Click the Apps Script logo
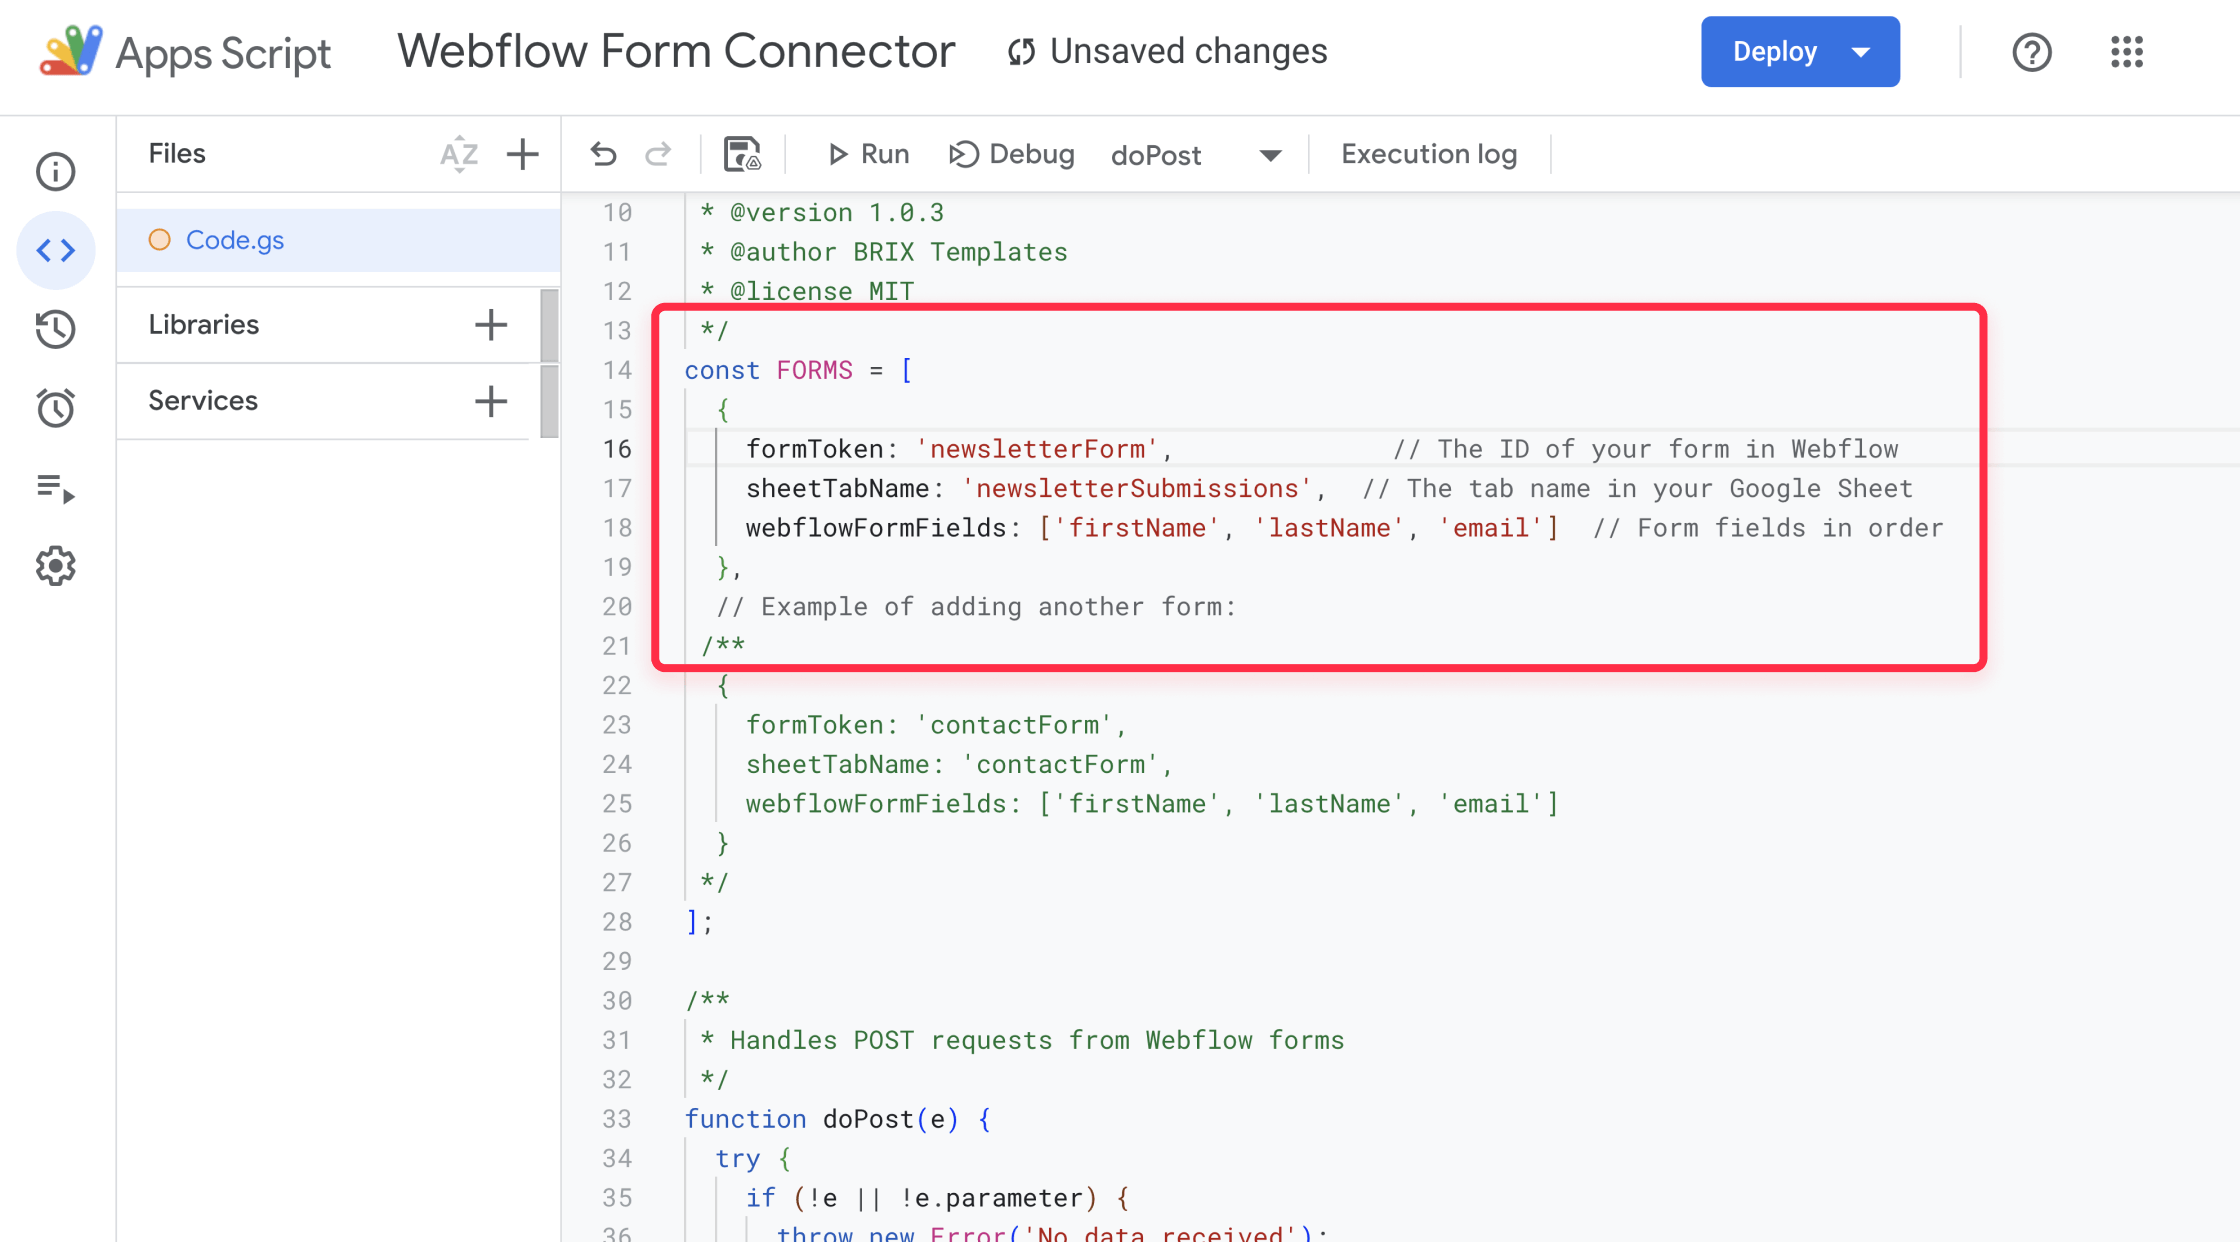Viewport: 2240px width, 1242px height. pos(185,52)
